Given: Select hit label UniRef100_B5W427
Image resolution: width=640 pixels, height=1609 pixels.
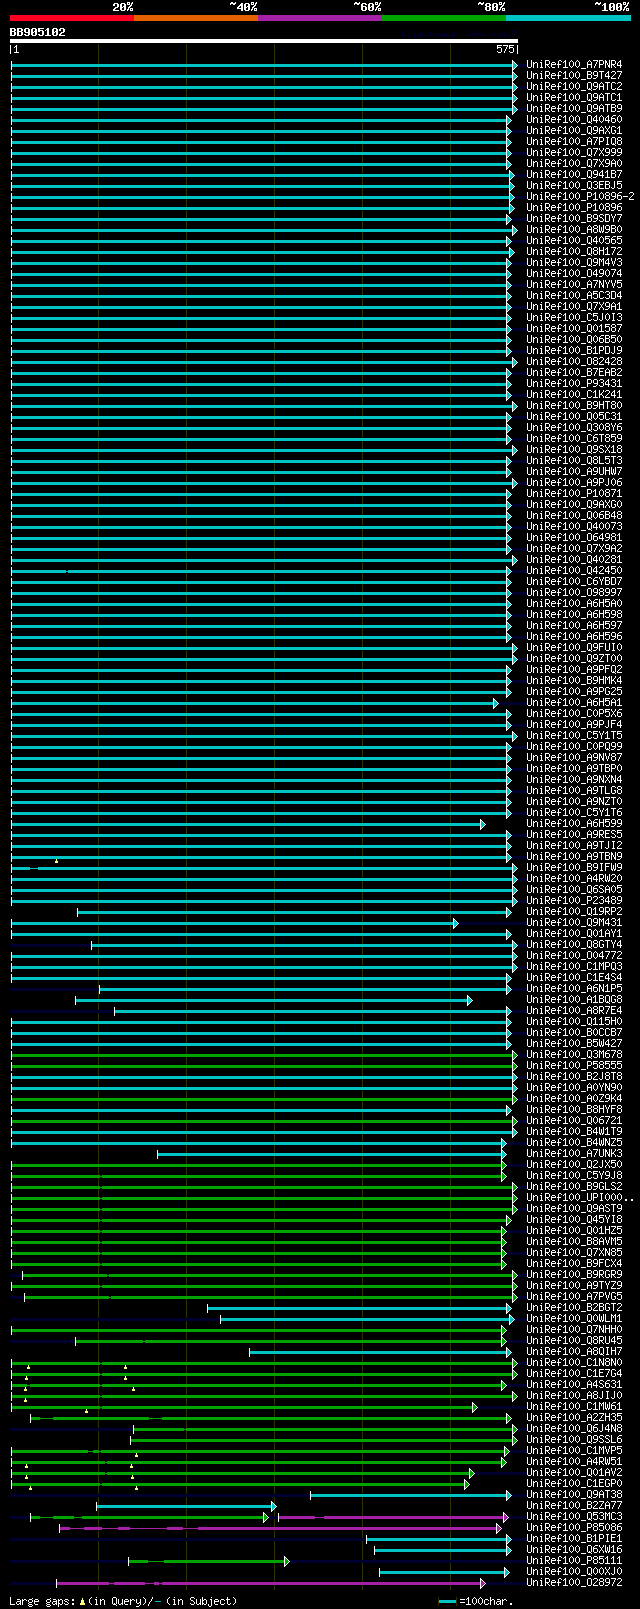Looking at the screenshot, I should click(574, 1044).
